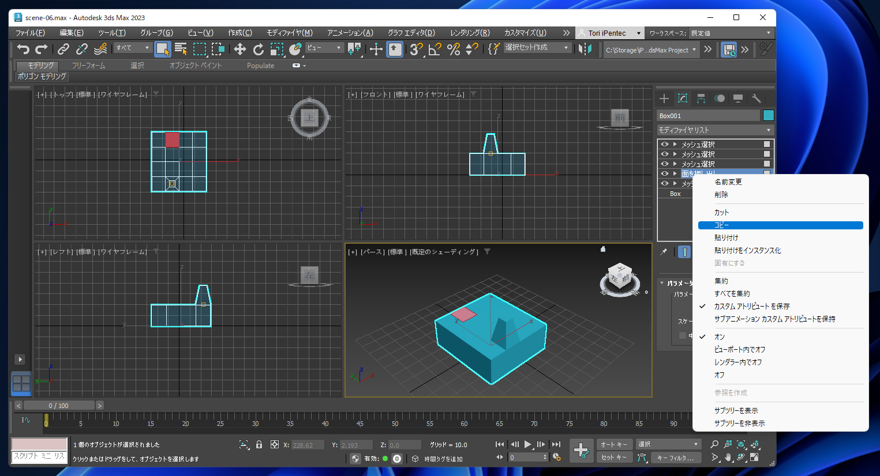
Task: Toggle eye of first メッシュ選択 modifier
Action: (664, 144)
